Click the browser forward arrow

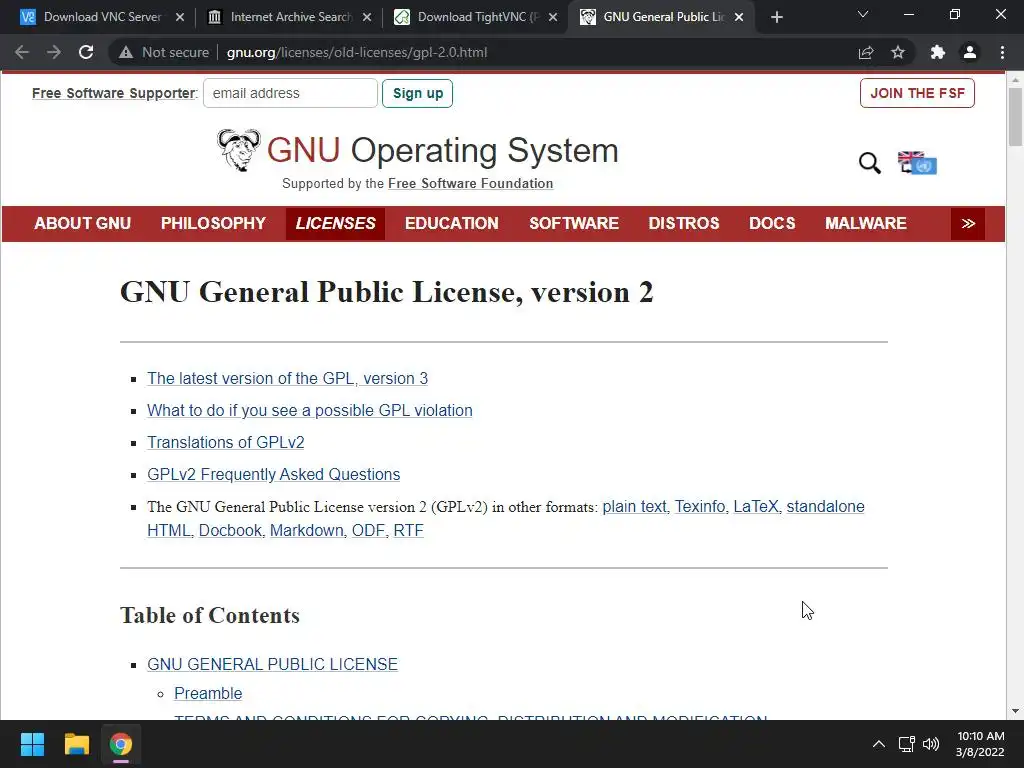click(x=54, y=52)
